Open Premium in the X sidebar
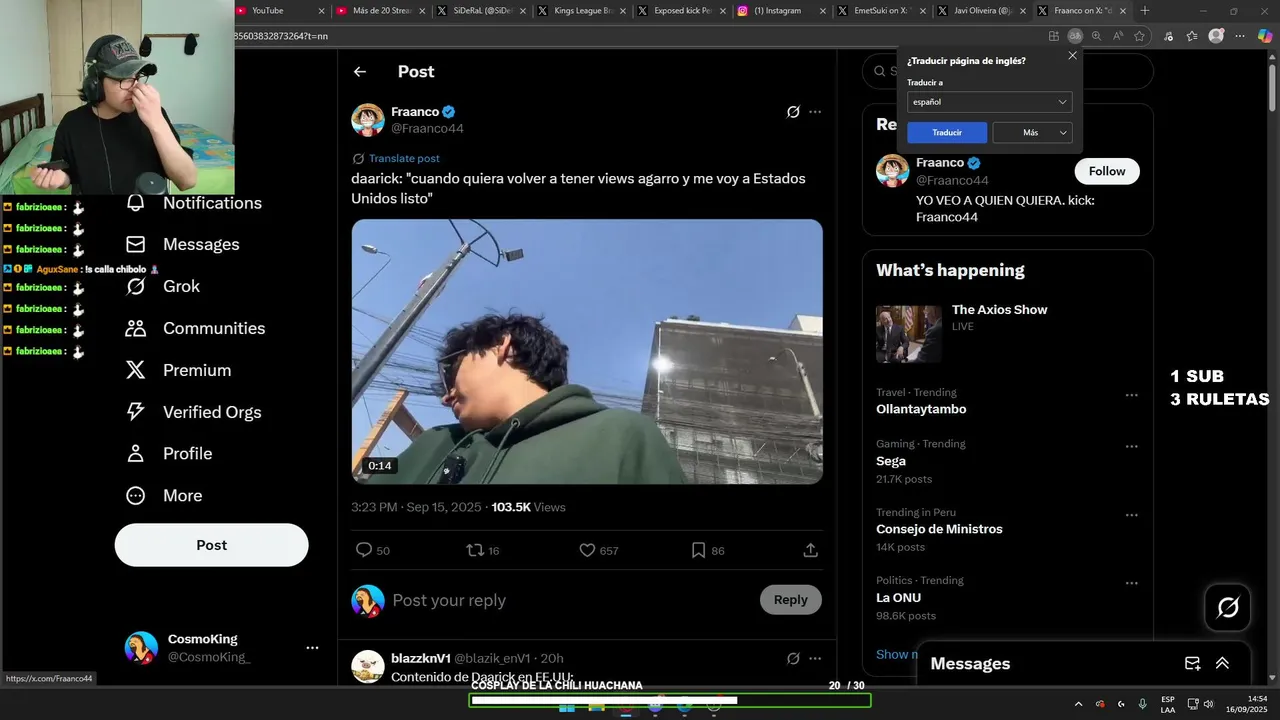This screenshot has width=1280, height=720. point(179,370)
